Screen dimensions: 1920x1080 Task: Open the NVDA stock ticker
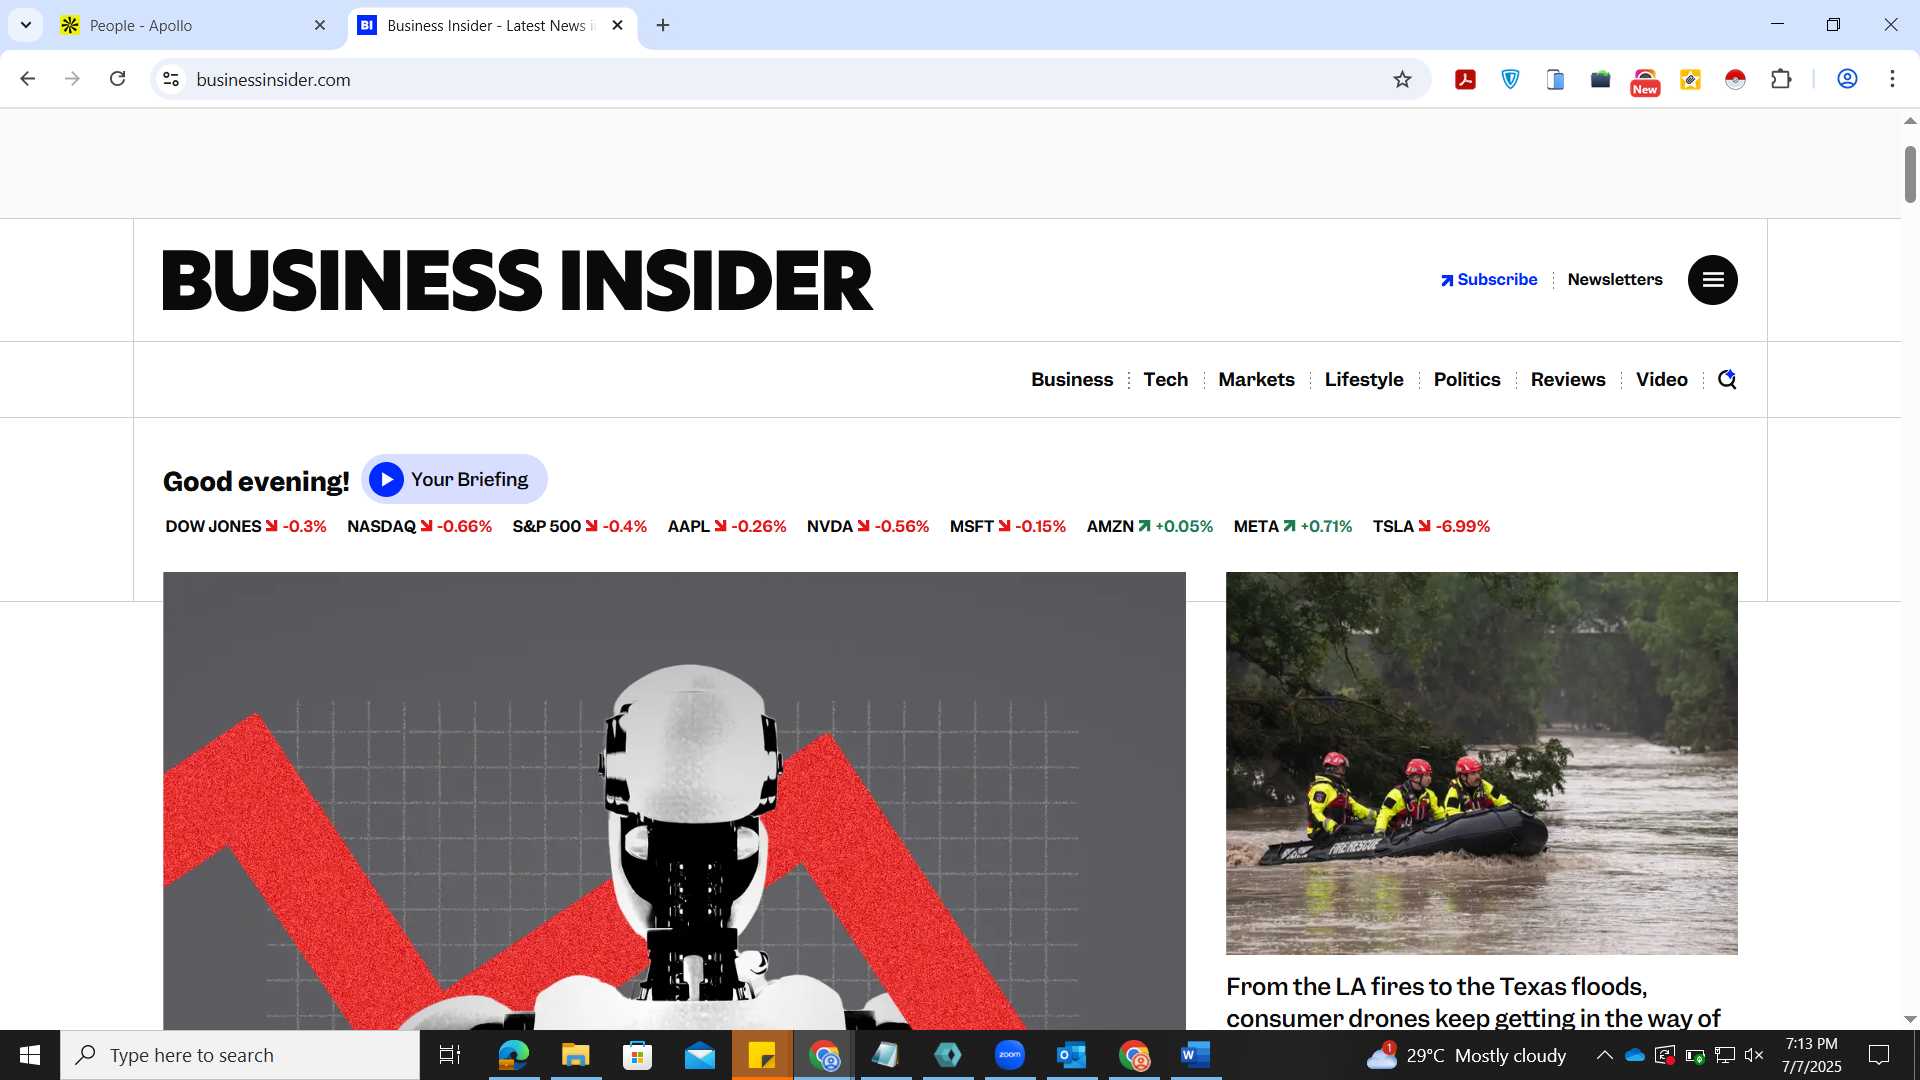[x=868, y=526]
